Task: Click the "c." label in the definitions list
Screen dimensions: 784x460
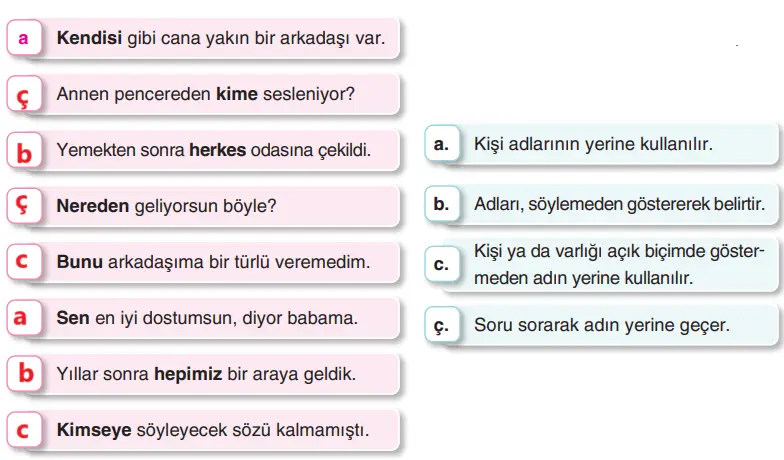Action: point(441,264)
